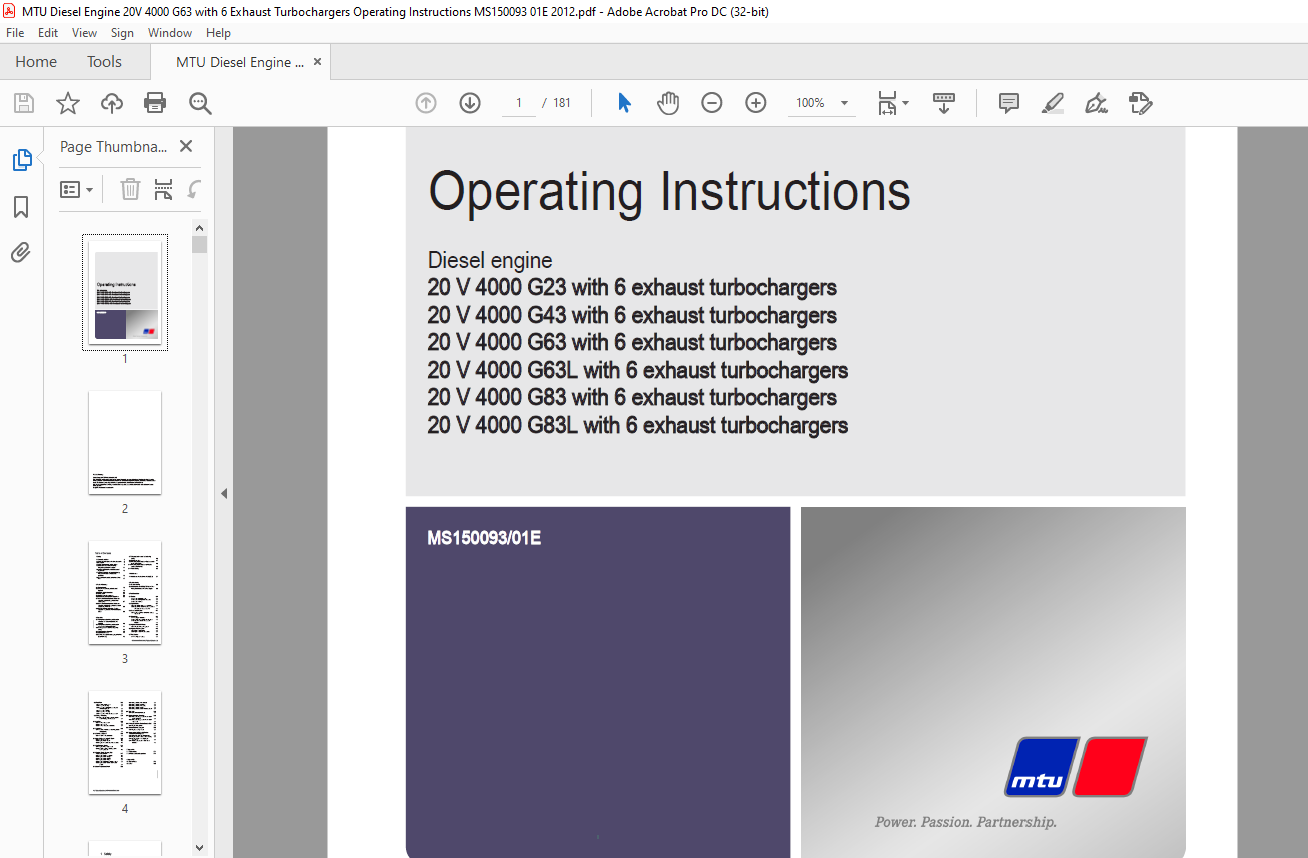1308x858 pixels.
Task: Click the 'MS150093/01E' document number
Action: [x=484, y=539]
